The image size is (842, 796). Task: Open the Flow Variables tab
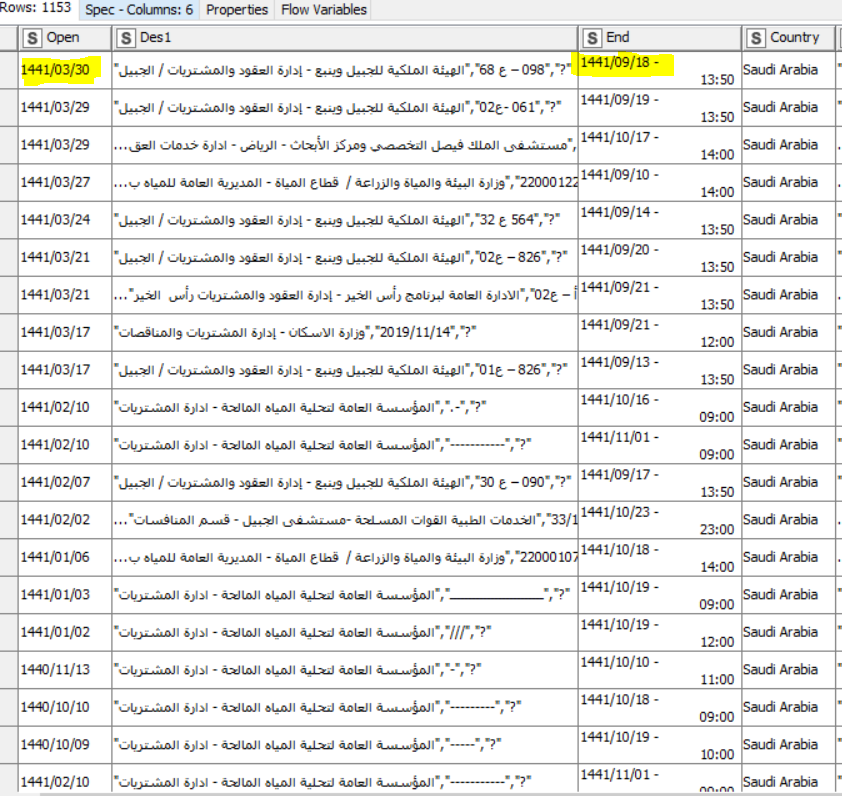coord(324,11)
